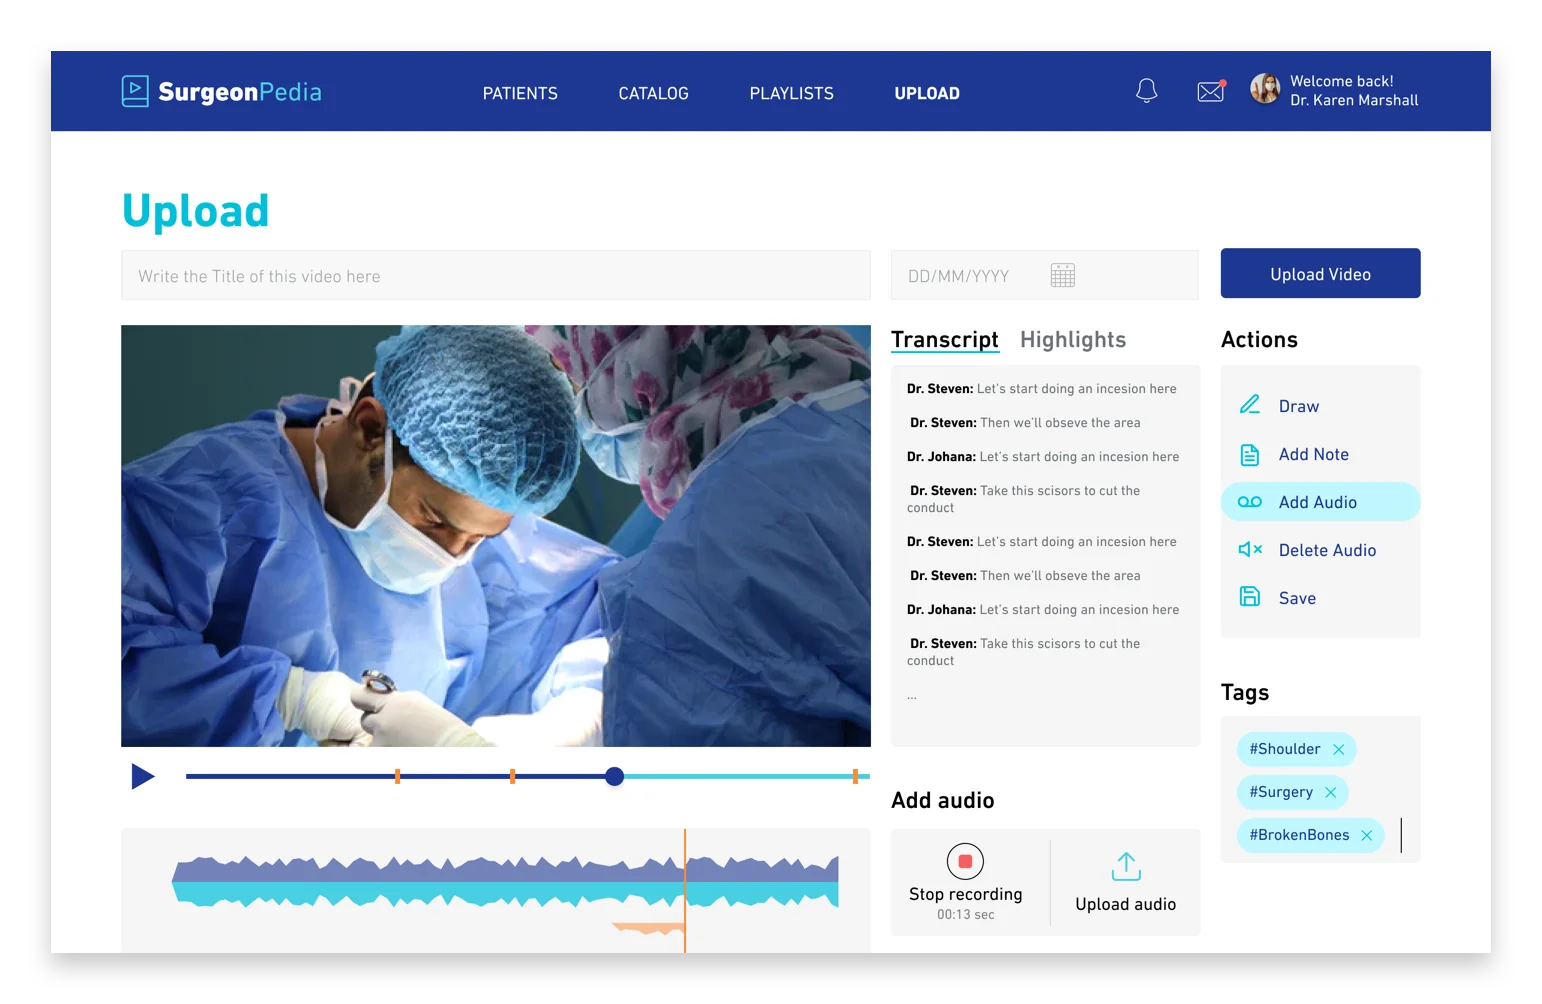Click the Add Note document icon
Image resolution: width=1542 pixels, height=1004 pixels.
[x=1250, y=455]
